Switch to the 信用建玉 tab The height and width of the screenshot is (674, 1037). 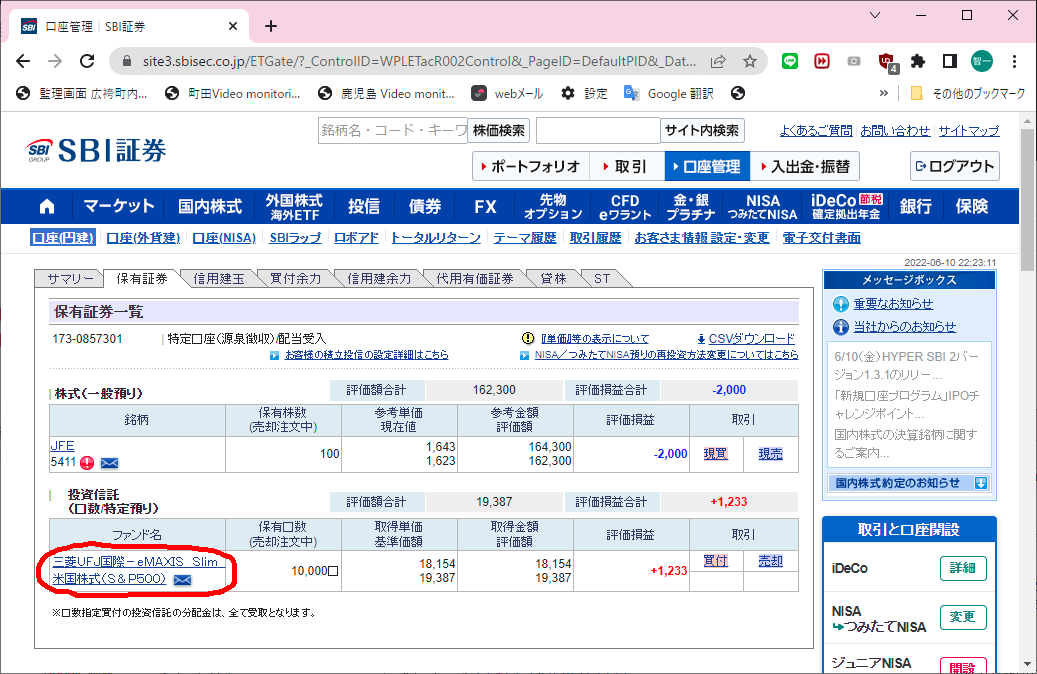217,279
